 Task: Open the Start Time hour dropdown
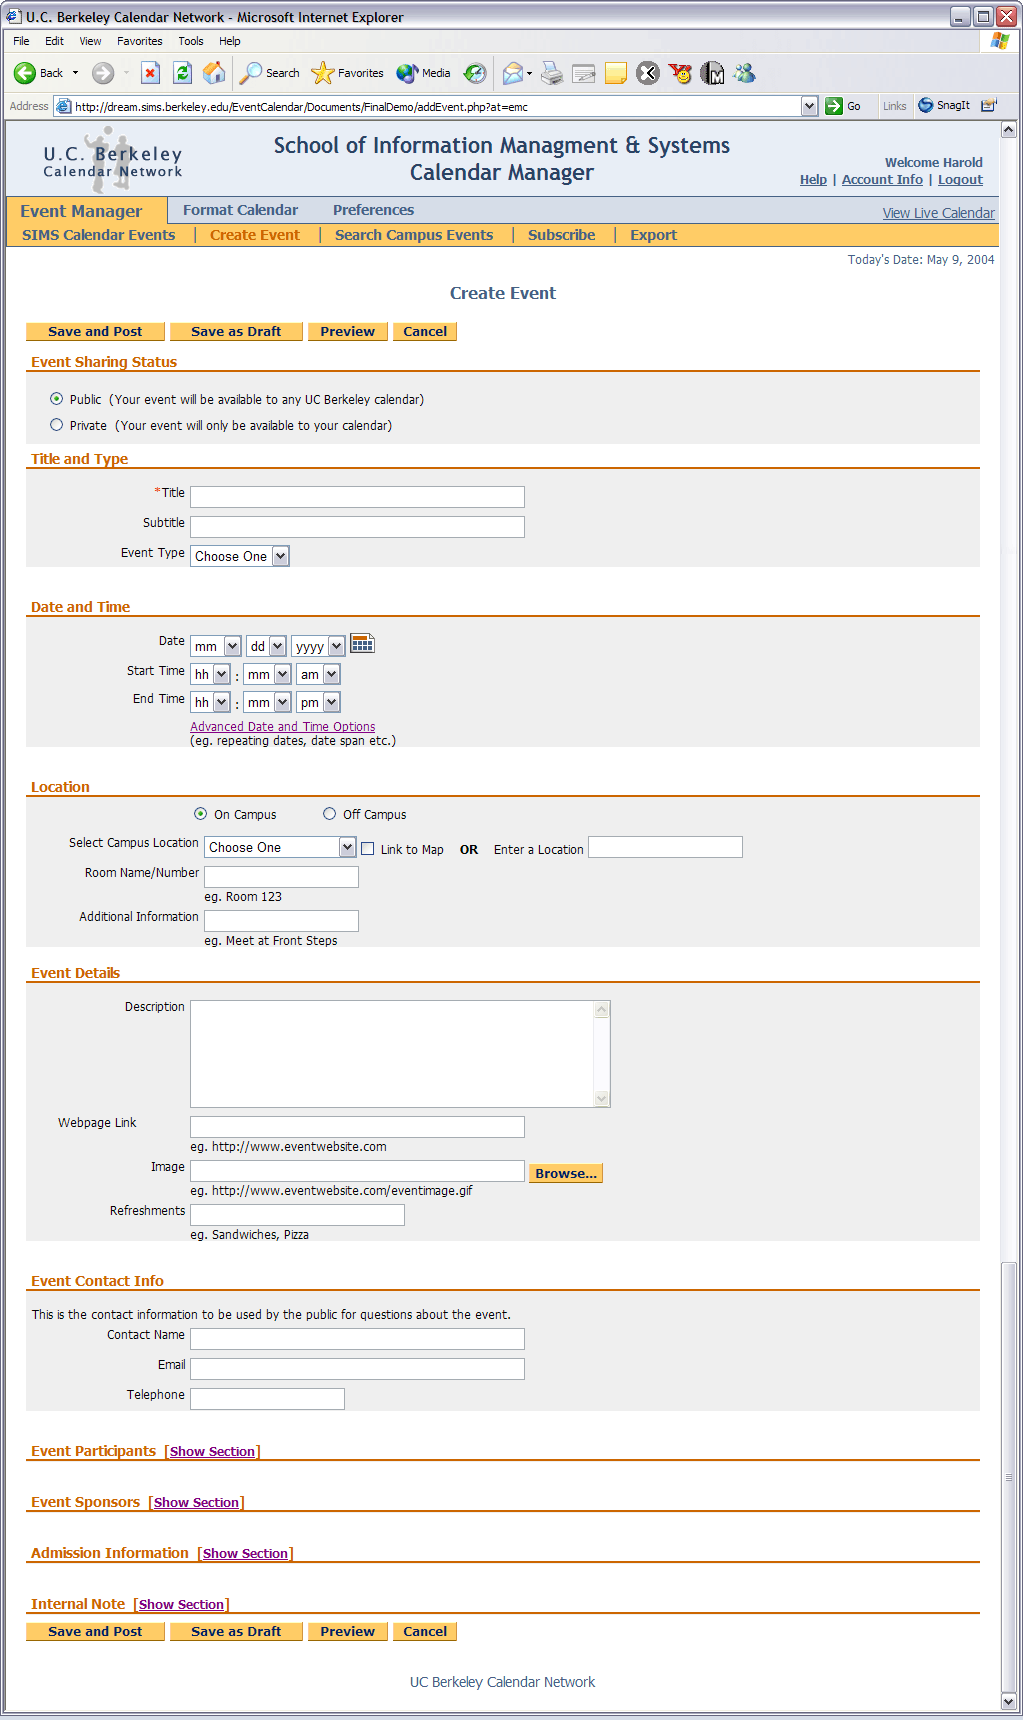[x=211, y=674]
